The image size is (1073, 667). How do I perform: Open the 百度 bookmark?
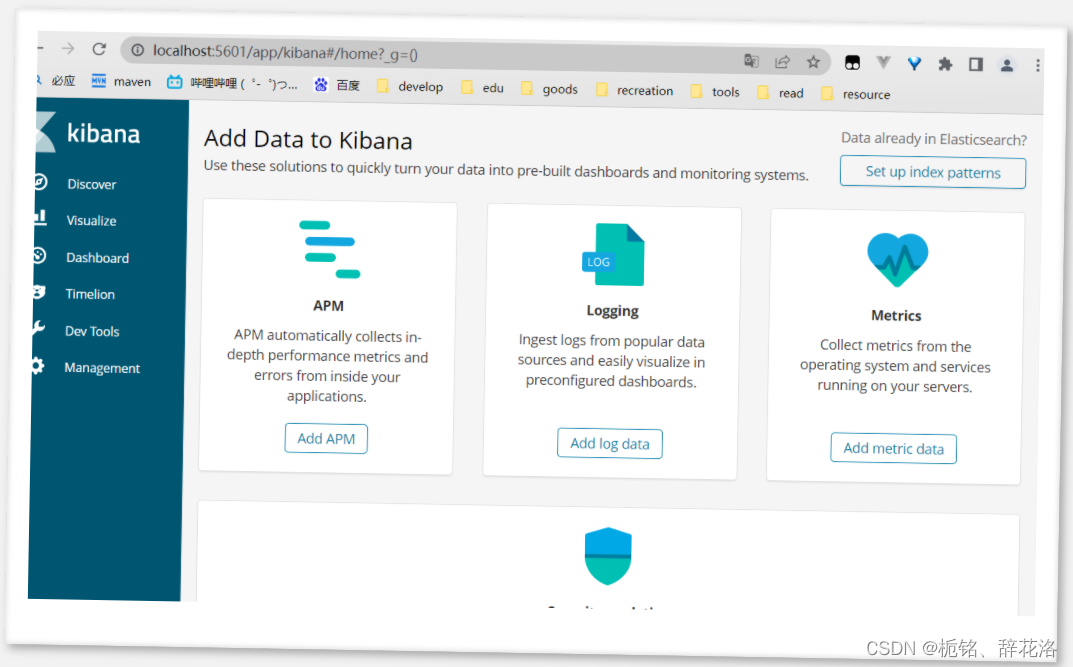pyautogui.click(x=337, y=85)
